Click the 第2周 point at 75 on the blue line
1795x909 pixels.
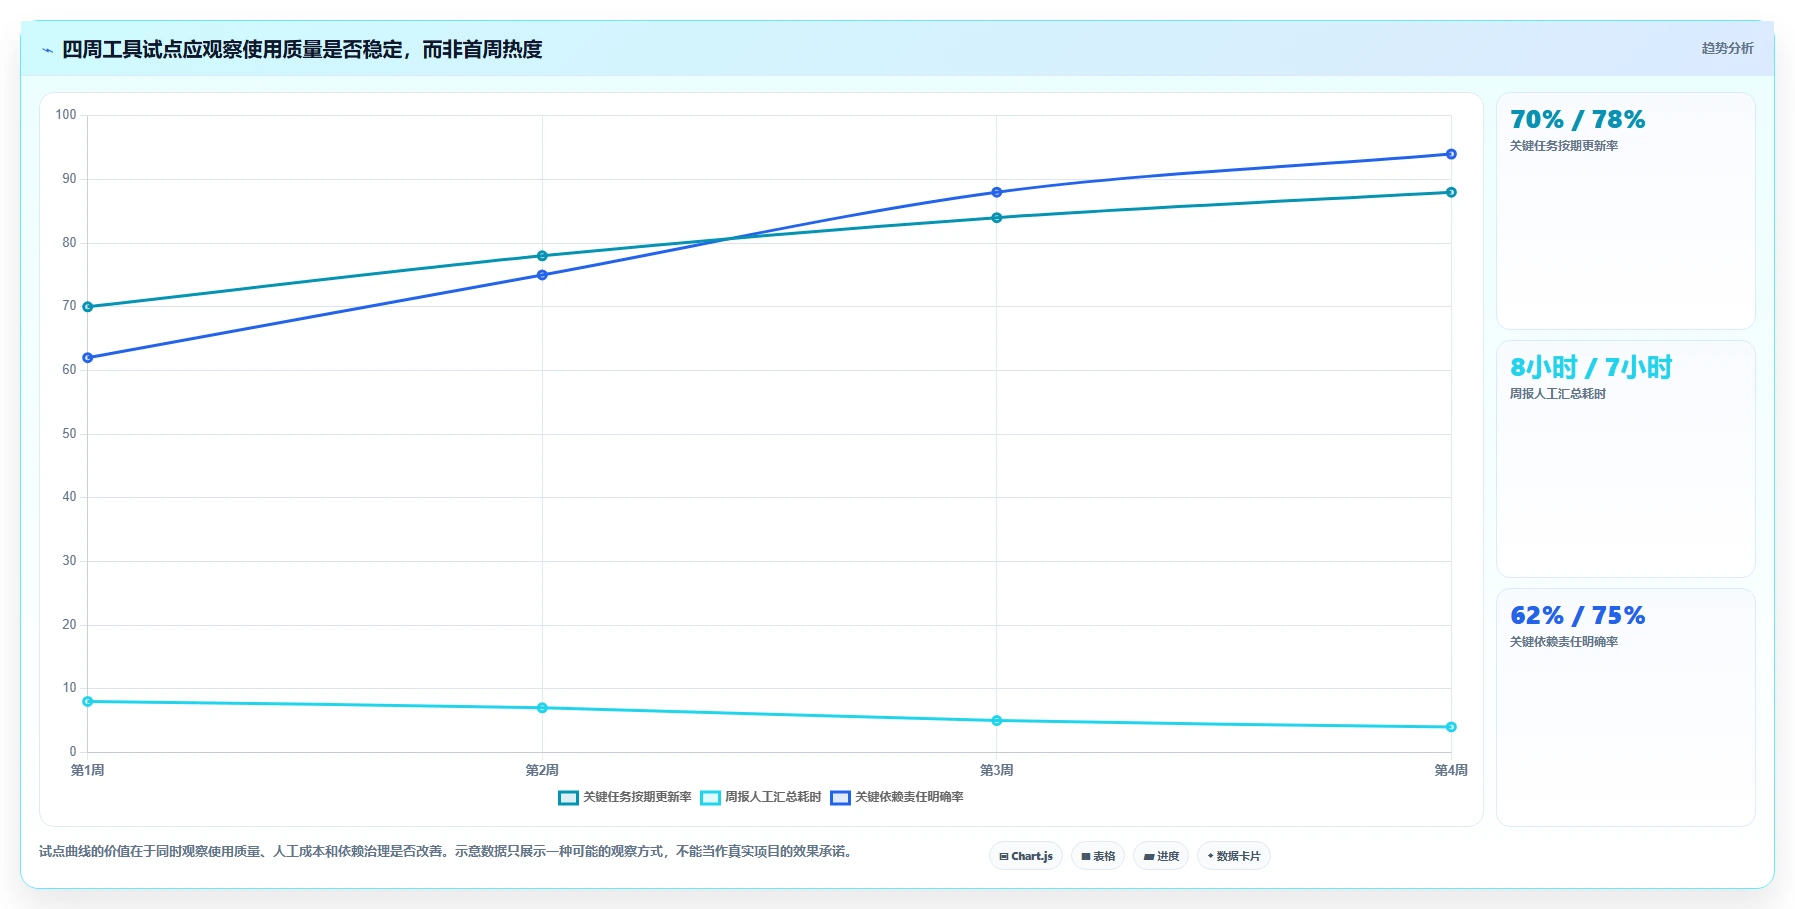point(542,275)
